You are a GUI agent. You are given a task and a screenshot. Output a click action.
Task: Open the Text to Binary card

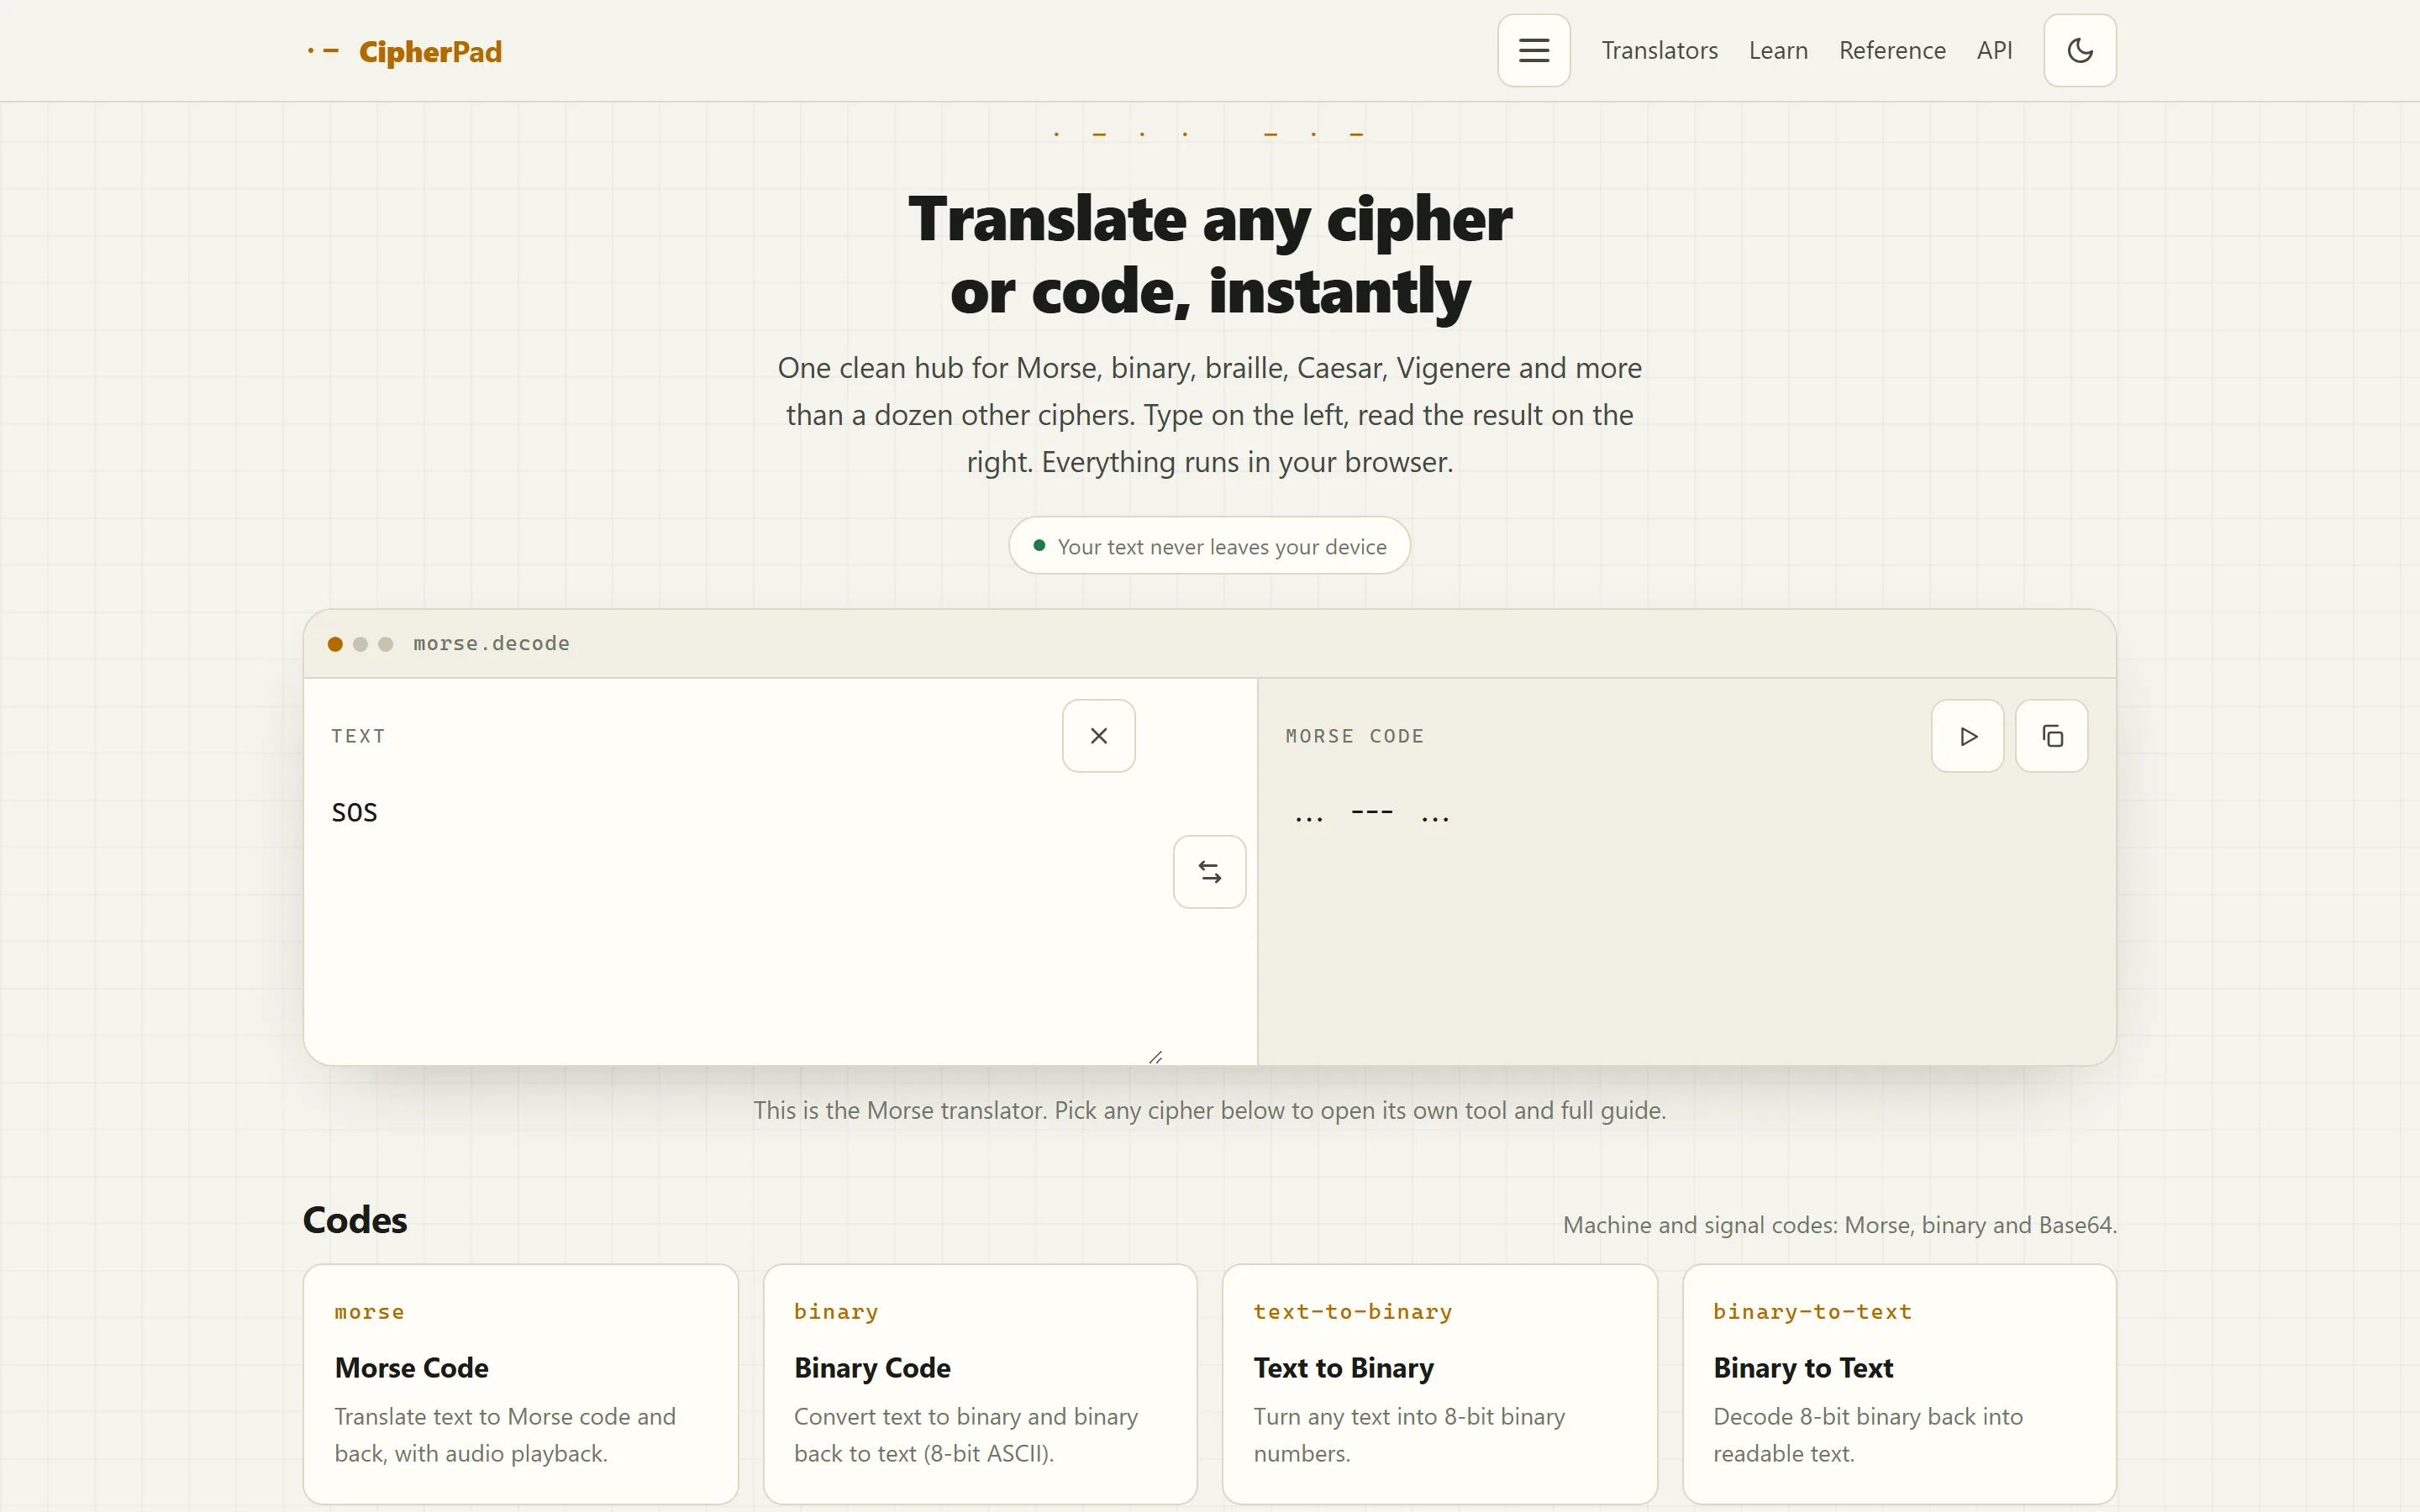1439,1384
